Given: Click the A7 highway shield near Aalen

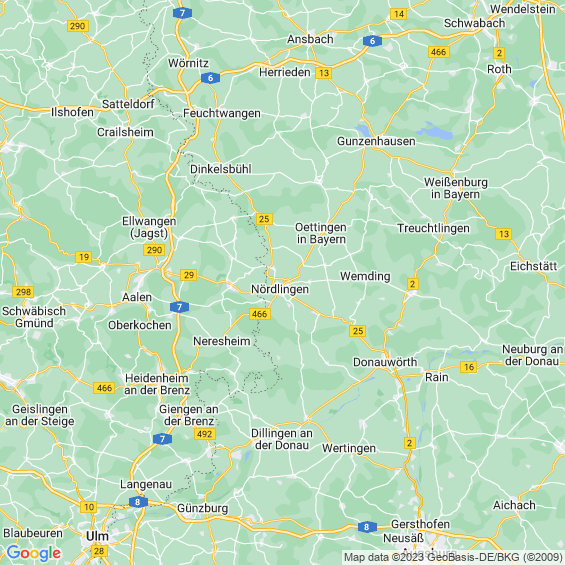Looking at the screenshot, I should click(179, 307).
